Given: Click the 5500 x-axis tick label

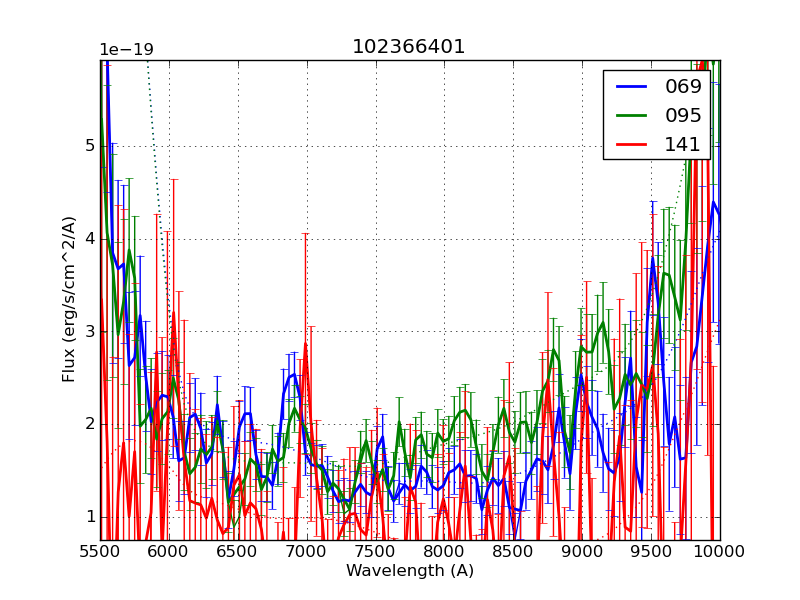Looking at the screenshot, I should tap(100, 552).
